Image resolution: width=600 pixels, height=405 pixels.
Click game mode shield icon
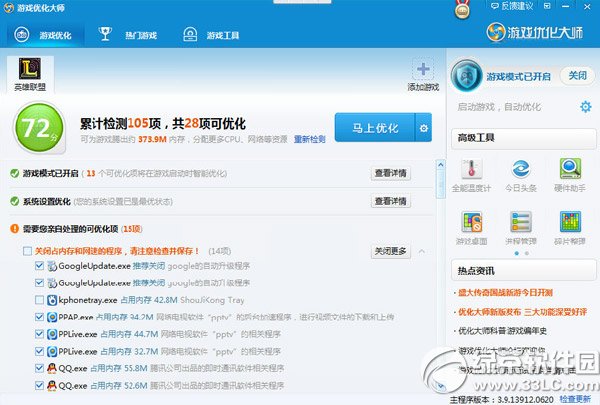pos(466,75)
